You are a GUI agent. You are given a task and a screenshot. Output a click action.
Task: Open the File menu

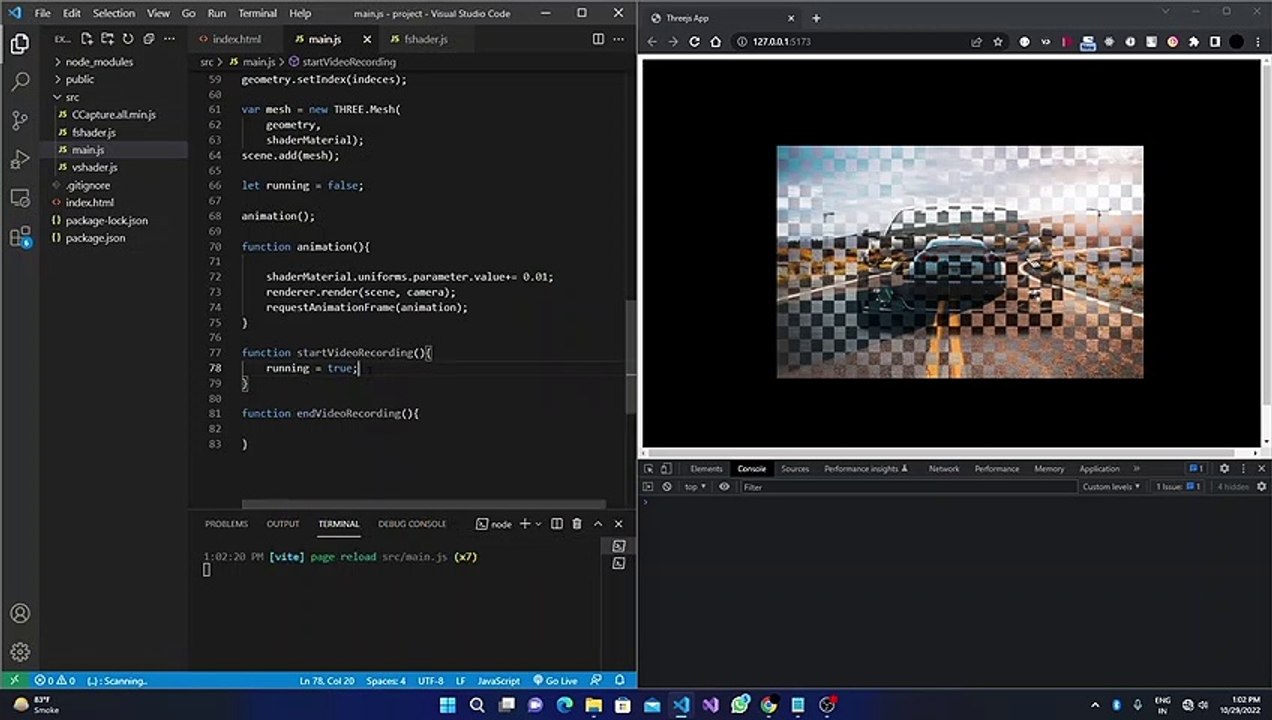coord(42,13)
